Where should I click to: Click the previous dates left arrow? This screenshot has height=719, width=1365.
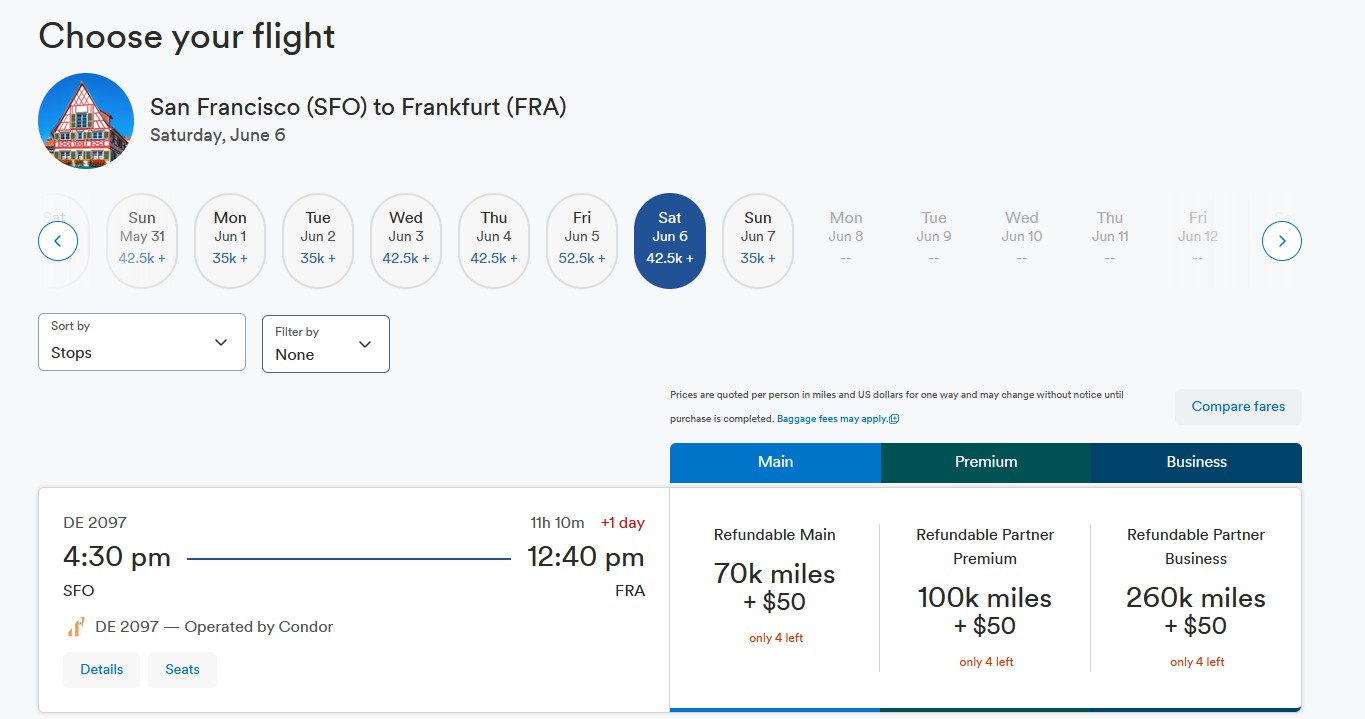[x=58, y=241]
